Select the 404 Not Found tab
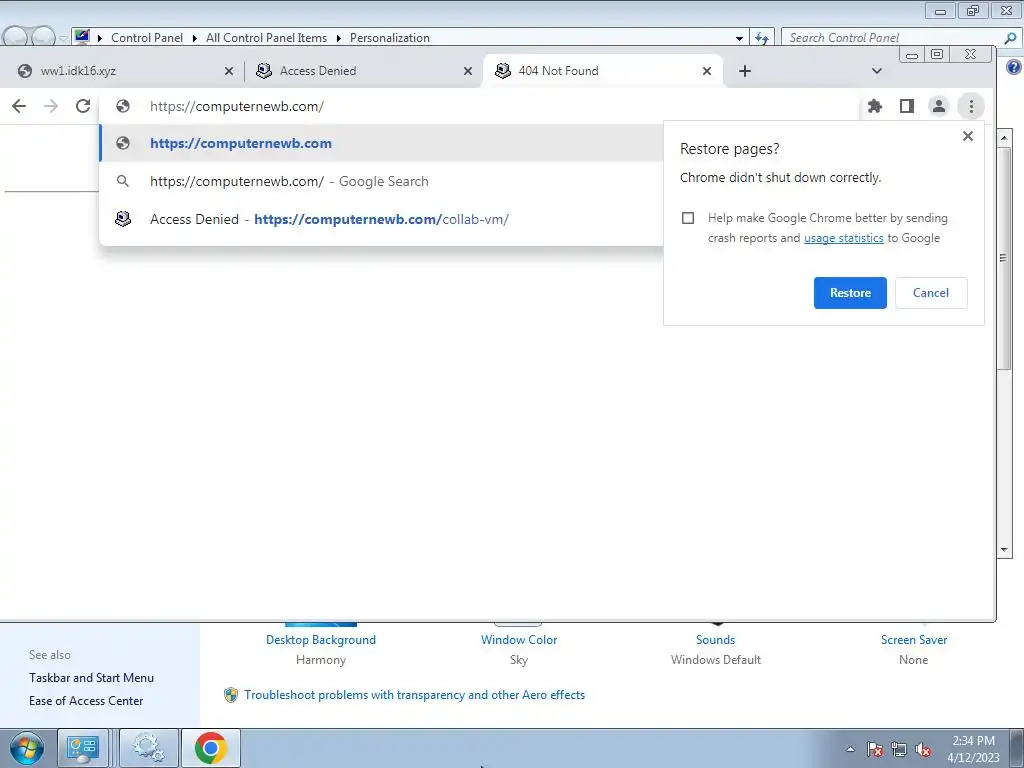Image resolution: width=1024 pixels, height=768 pixels. pyautogui.click(x=602, y=71)
